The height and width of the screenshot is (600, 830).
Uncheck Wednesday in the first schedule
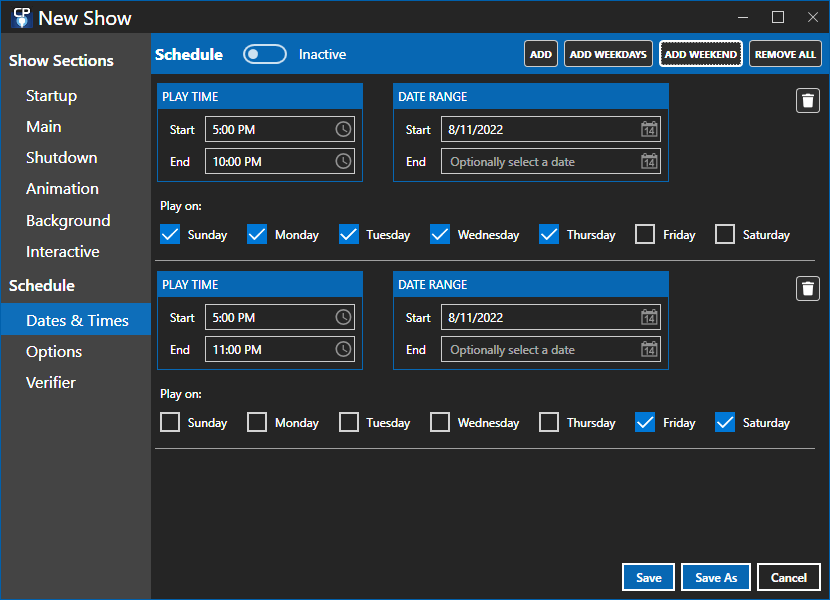tap(440, 234)
